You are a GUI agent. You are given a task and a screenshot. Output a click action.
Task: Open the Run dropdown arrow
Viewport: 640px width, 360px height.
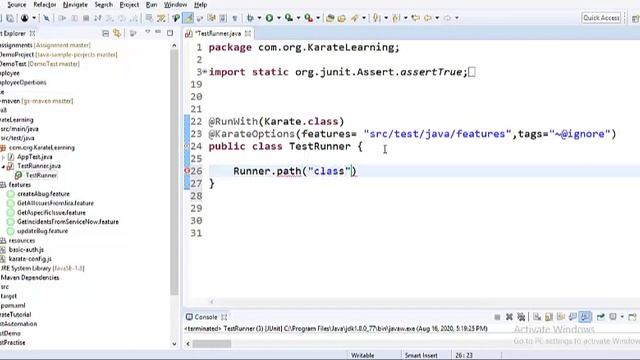(279, 18)
